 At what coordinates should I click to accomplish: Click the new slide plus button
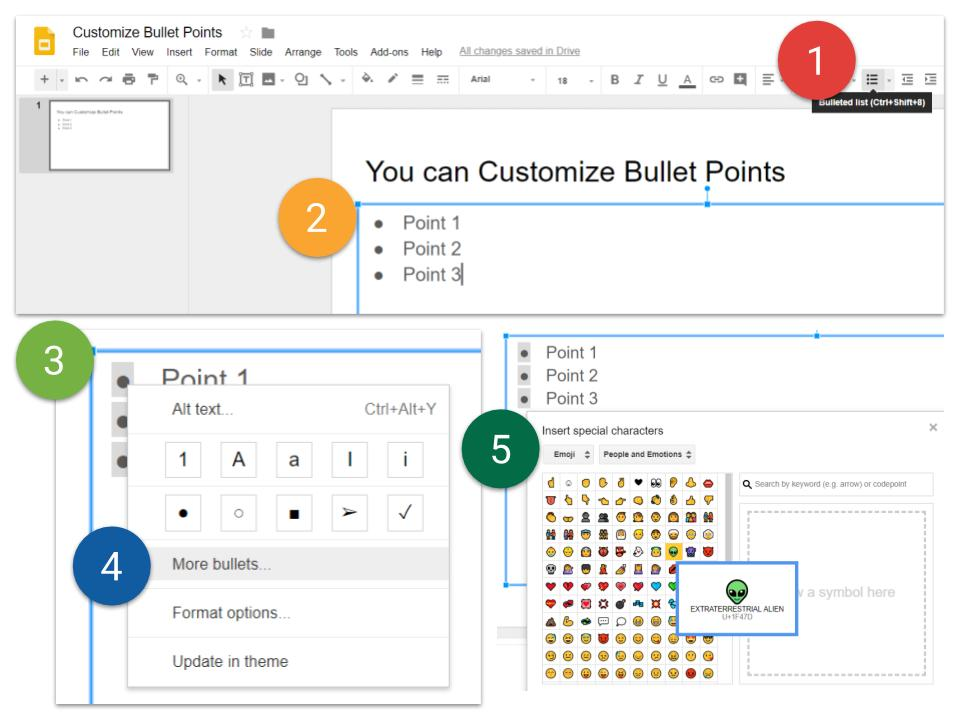click(44, 79)
